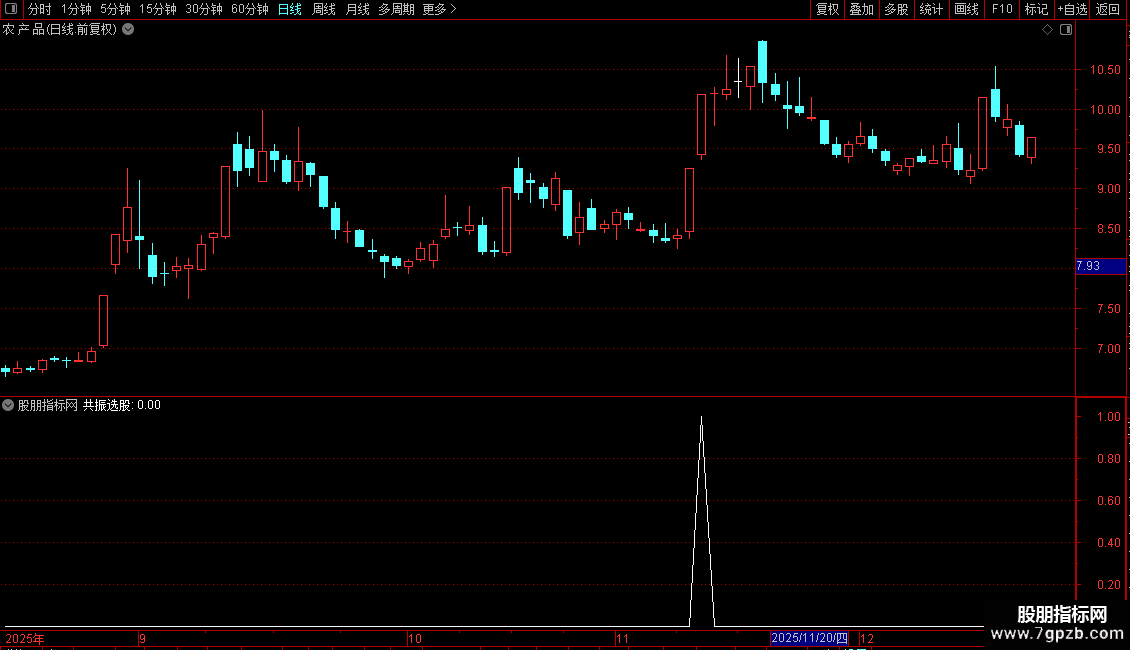The height and width of the screenshot is (650, 1130).
Task: Click month 11 on the time axis
Action: click(x=622, y=638)
